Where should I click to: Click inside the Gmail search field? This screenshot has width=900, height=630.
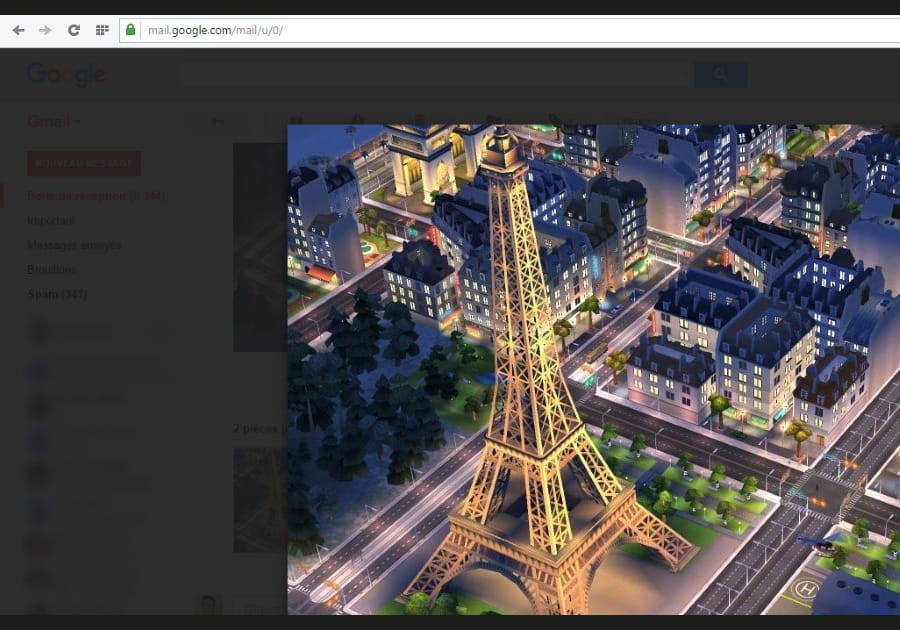tap(437, 75)
